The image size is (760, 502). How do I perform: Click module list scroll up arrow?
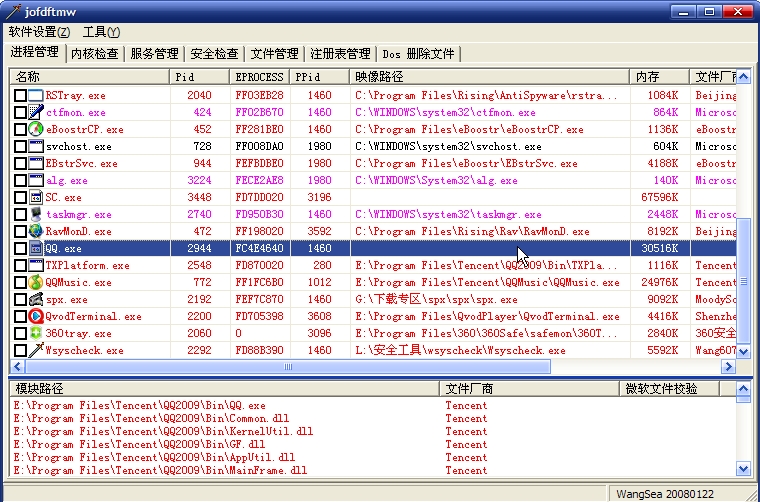[743, 388]
